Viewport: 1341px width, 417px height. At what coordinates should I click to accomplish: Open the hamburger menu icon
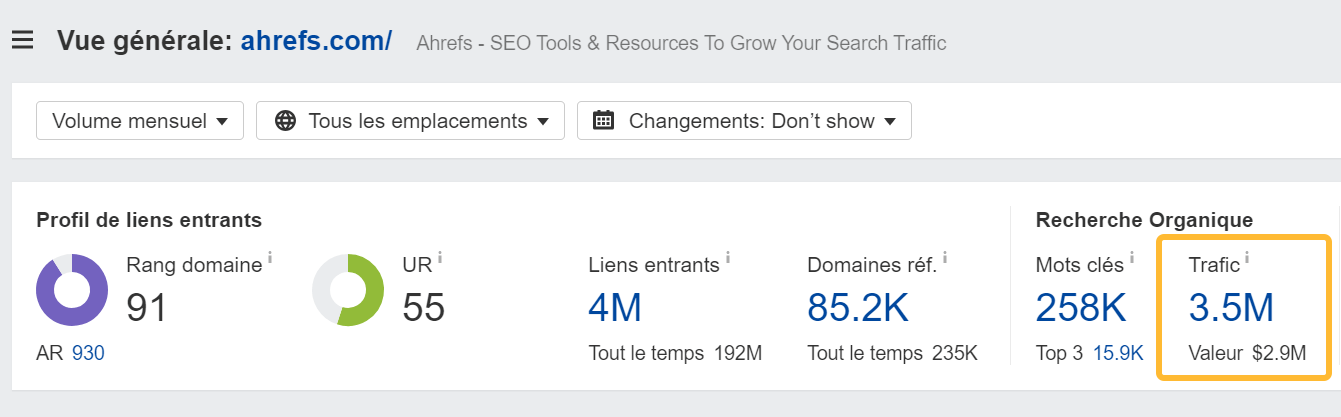(x=22, y=41)
